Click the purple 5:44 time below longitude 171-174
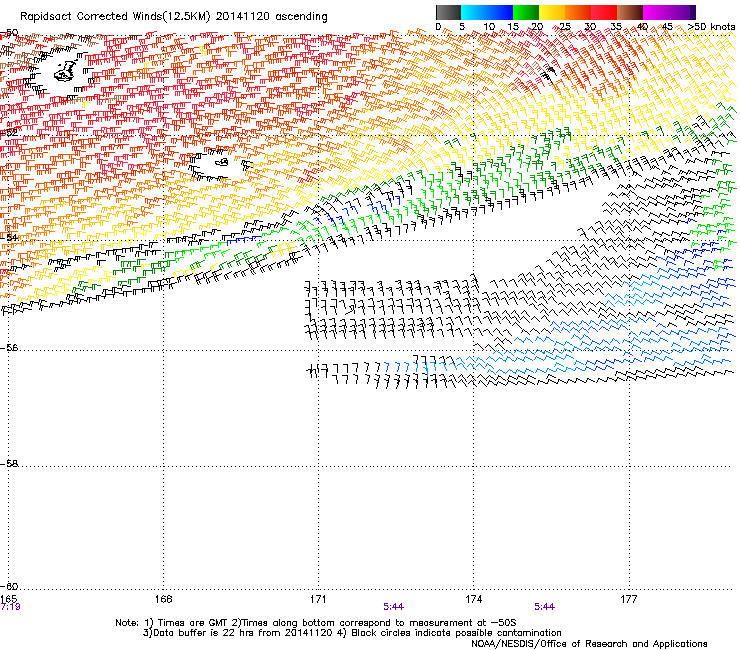The height and width of the screenshot is (650, 740). [x=394, y=607]
